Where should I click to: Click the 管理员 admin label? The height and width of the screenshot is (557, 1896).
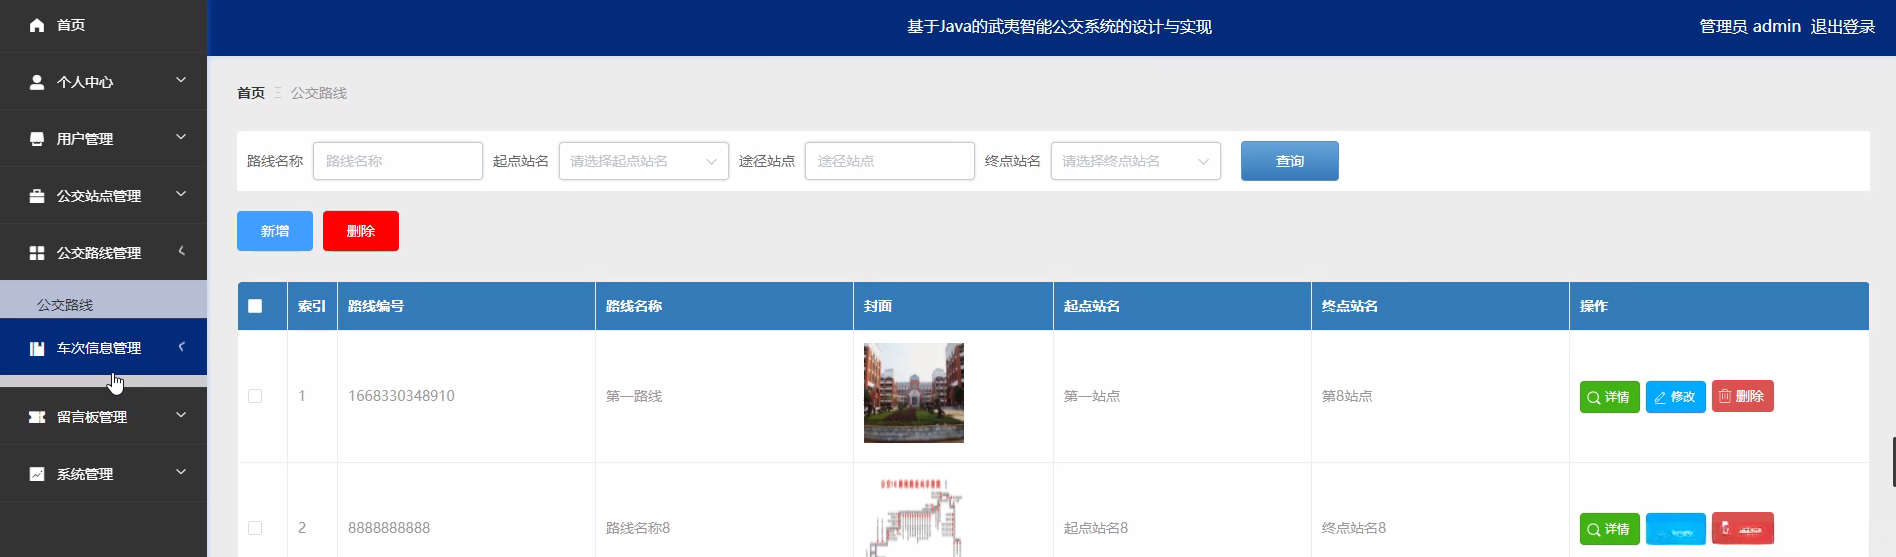(x=1750, y=27)
